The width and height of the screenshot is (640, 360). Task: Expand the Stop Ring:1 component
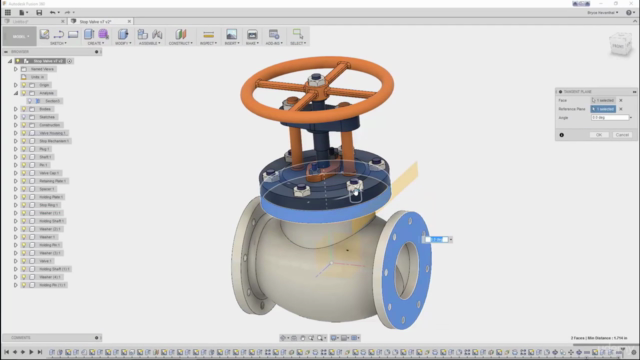click(x=16, y=205)
